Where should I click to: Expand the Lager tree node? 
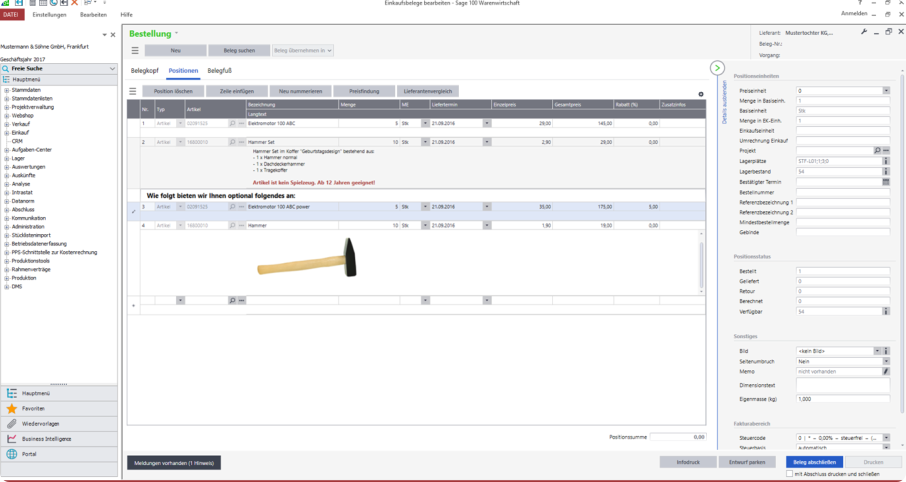(x=7, y=158)
